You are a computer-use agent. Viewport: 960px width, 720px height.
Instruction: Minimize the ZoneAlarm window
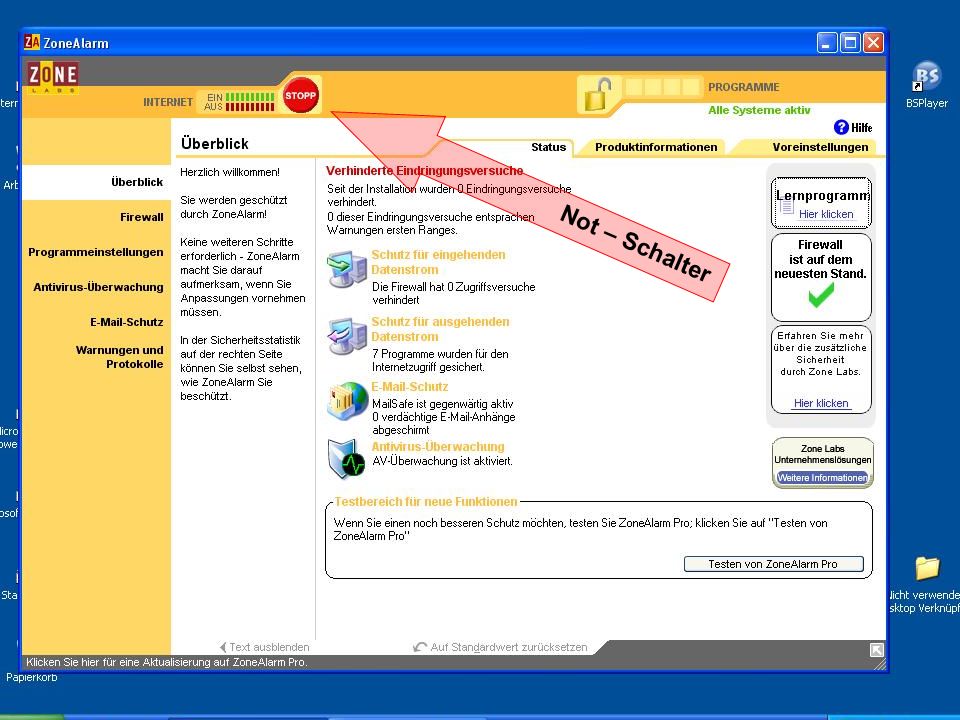827,43
